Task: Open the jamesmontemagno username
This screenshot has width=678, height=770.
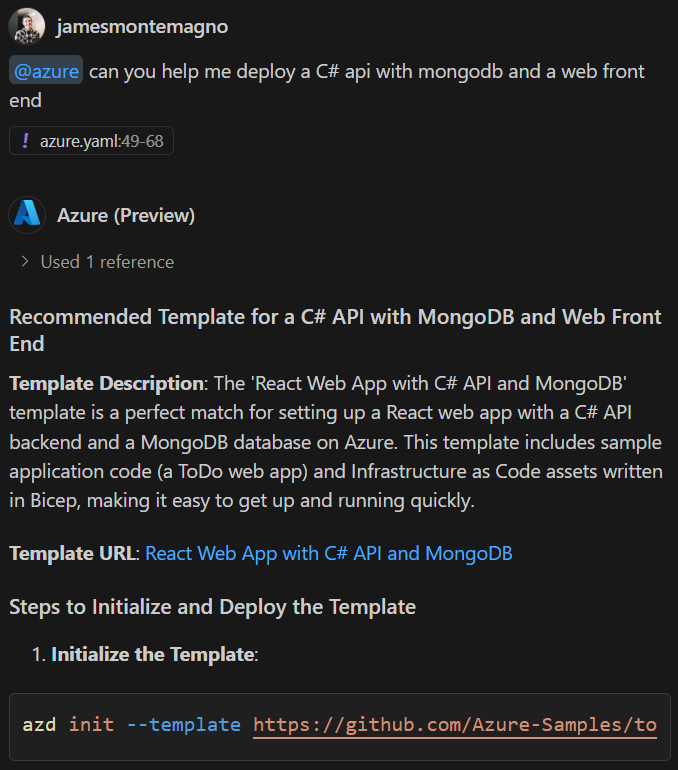Action: coord(142,27)
